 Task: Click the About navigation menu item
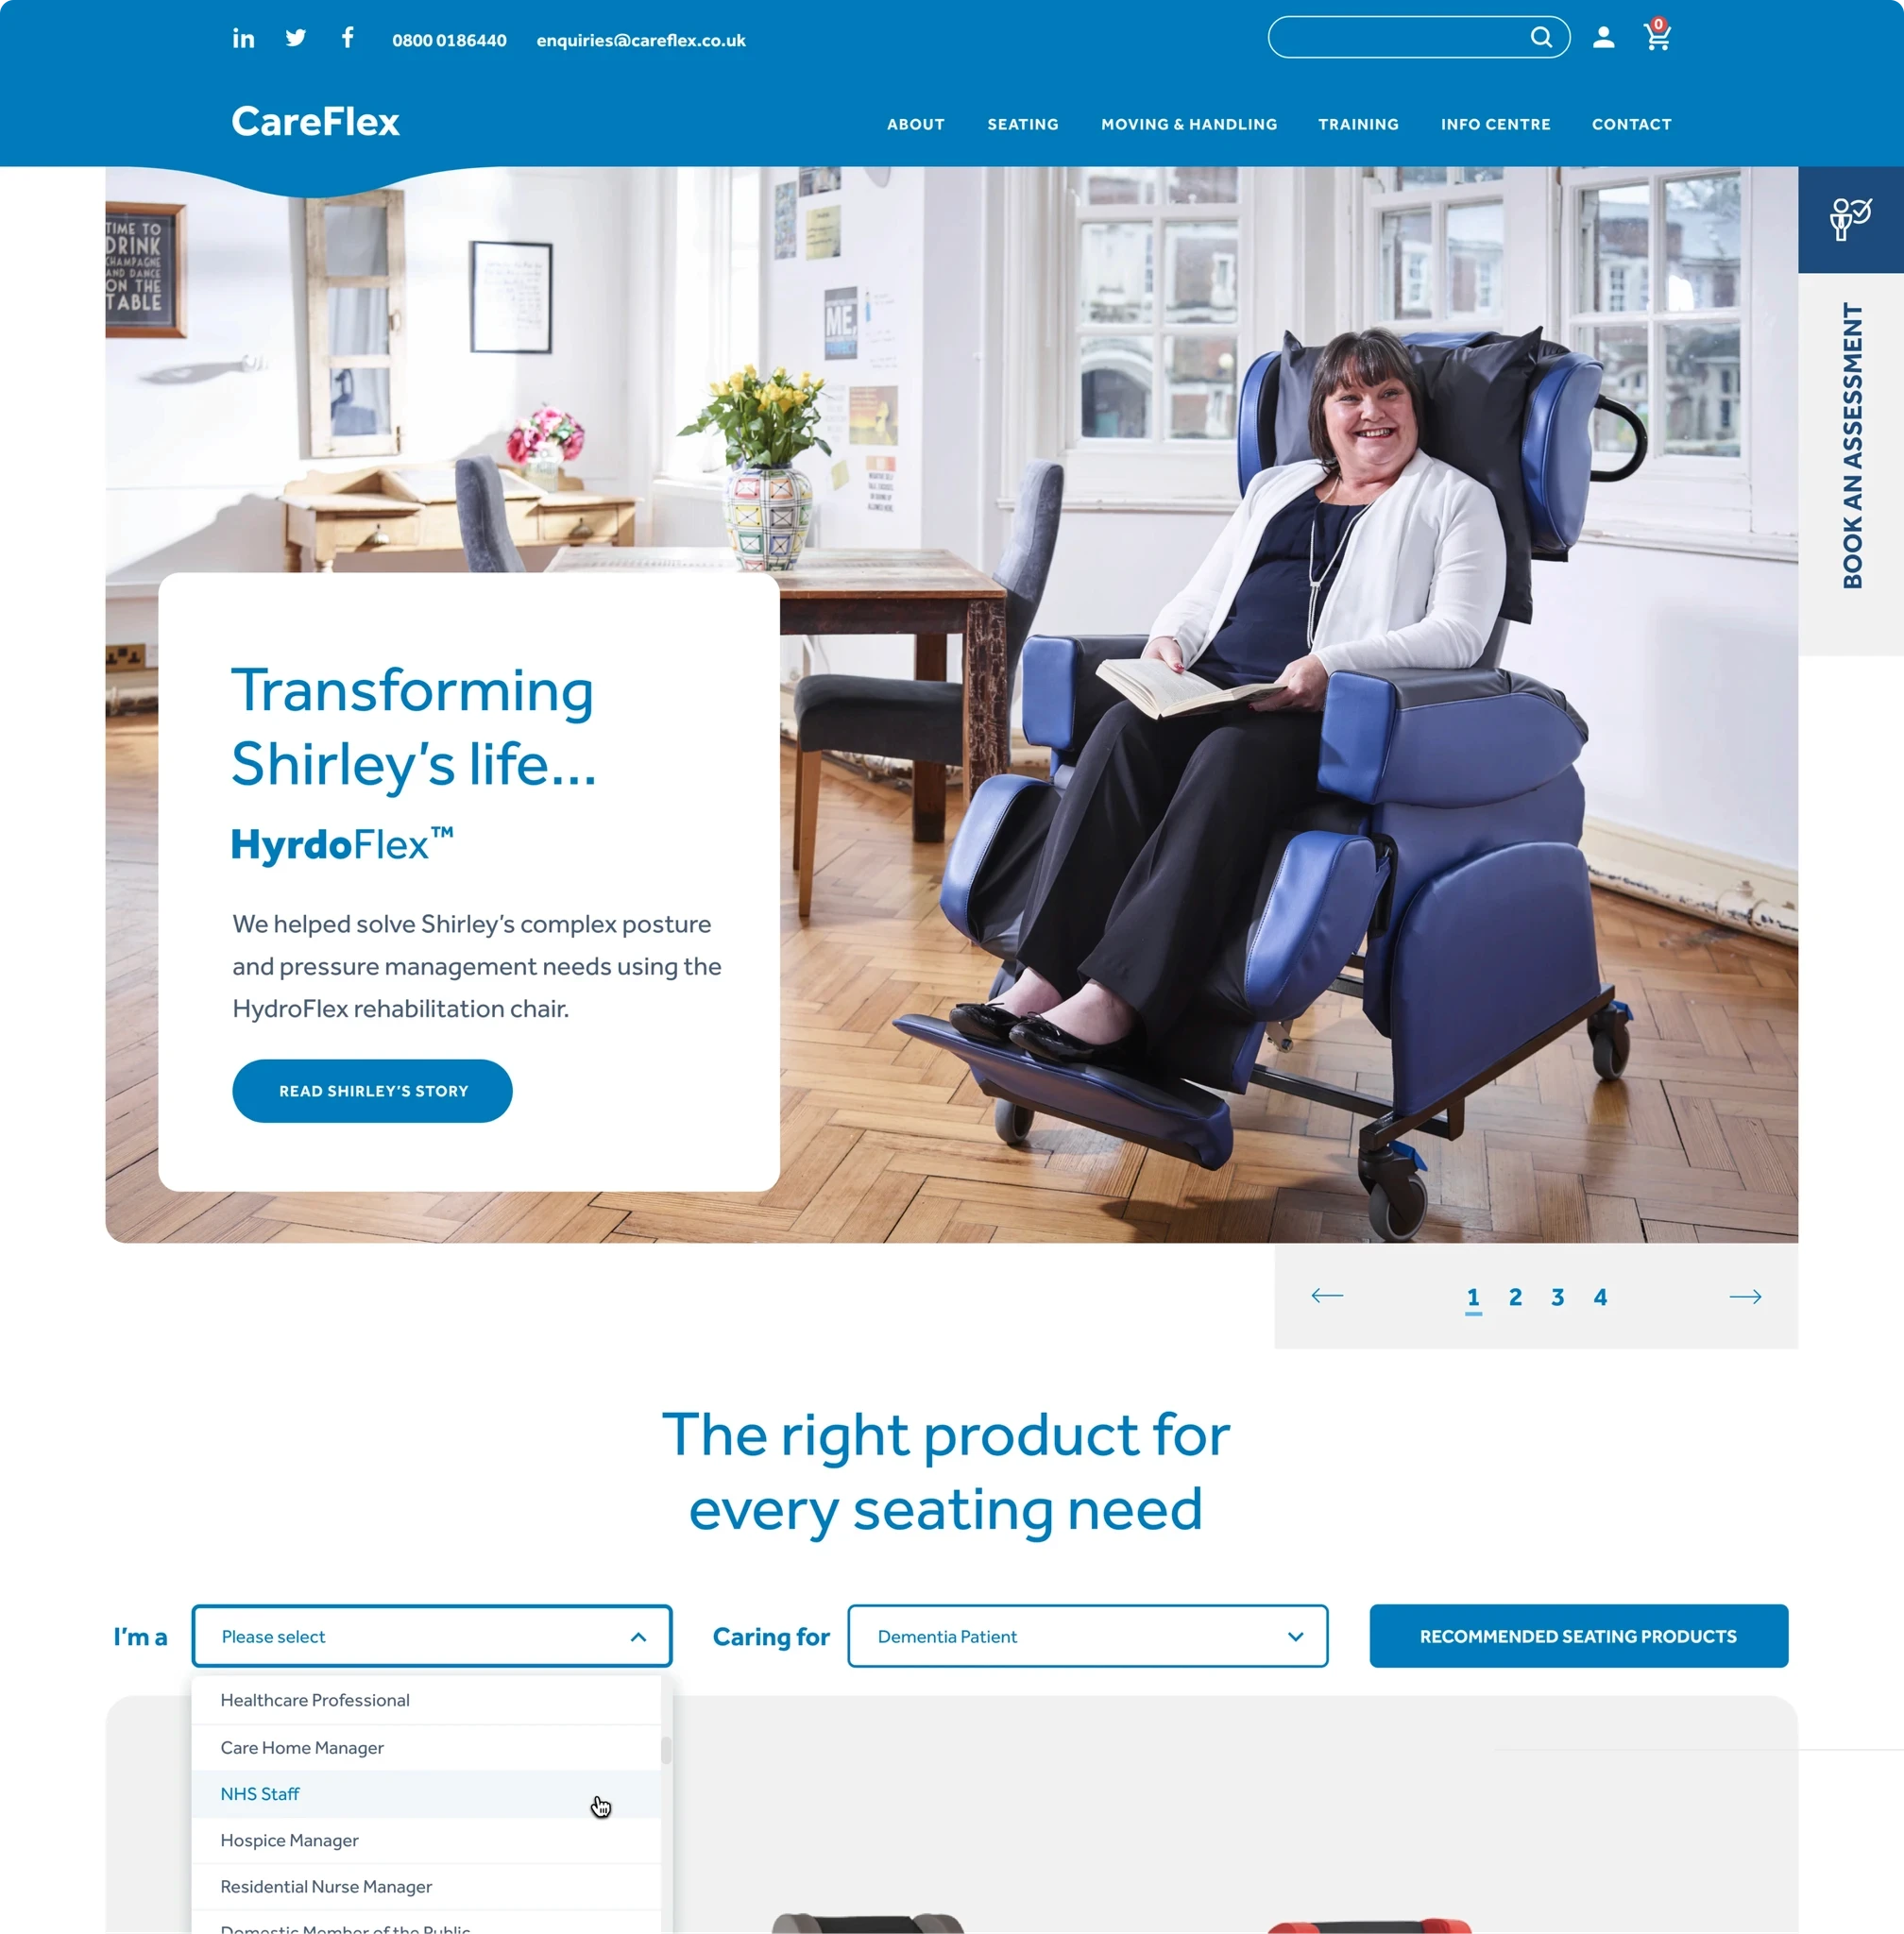913,124
